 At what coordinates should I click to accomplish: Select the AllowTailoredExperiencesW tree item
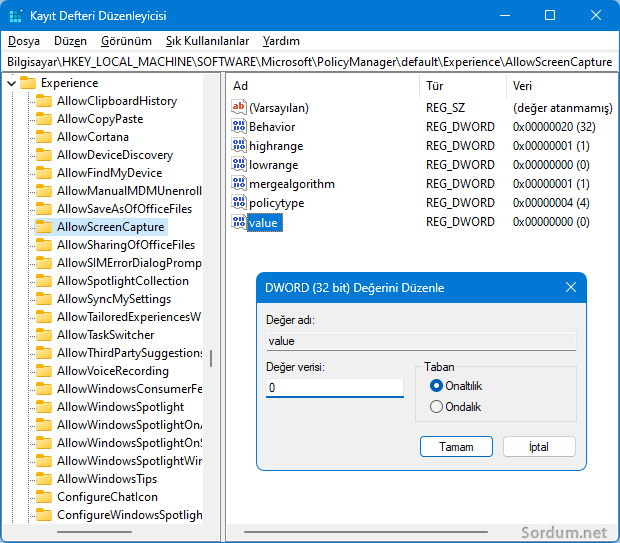129,317
